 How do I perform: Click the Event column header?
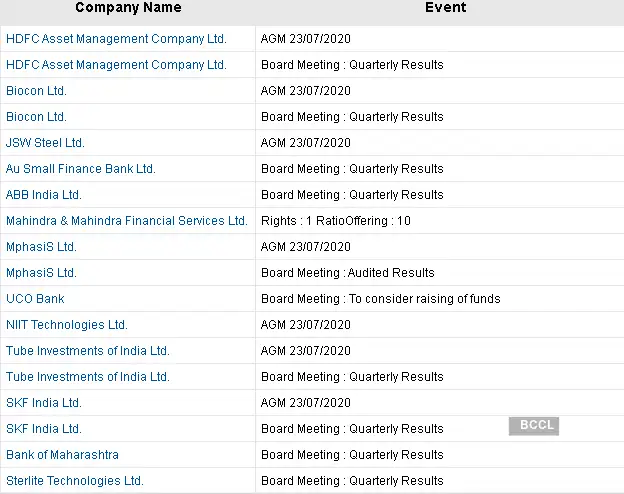click(x=444, y=8)
